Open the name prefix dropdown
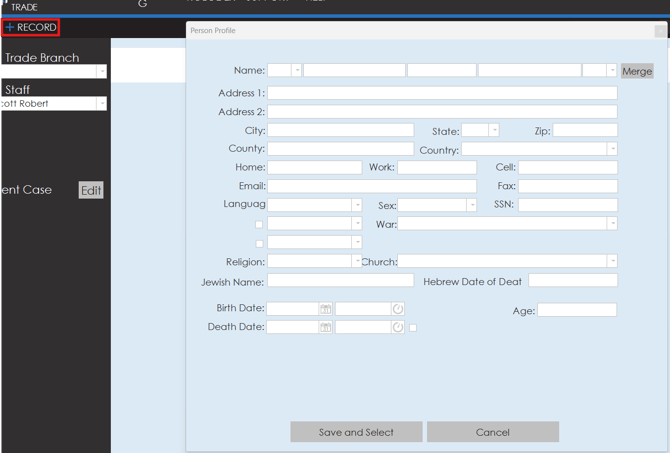Viewport: 670px width, 453px height. [x=296, y=71]
